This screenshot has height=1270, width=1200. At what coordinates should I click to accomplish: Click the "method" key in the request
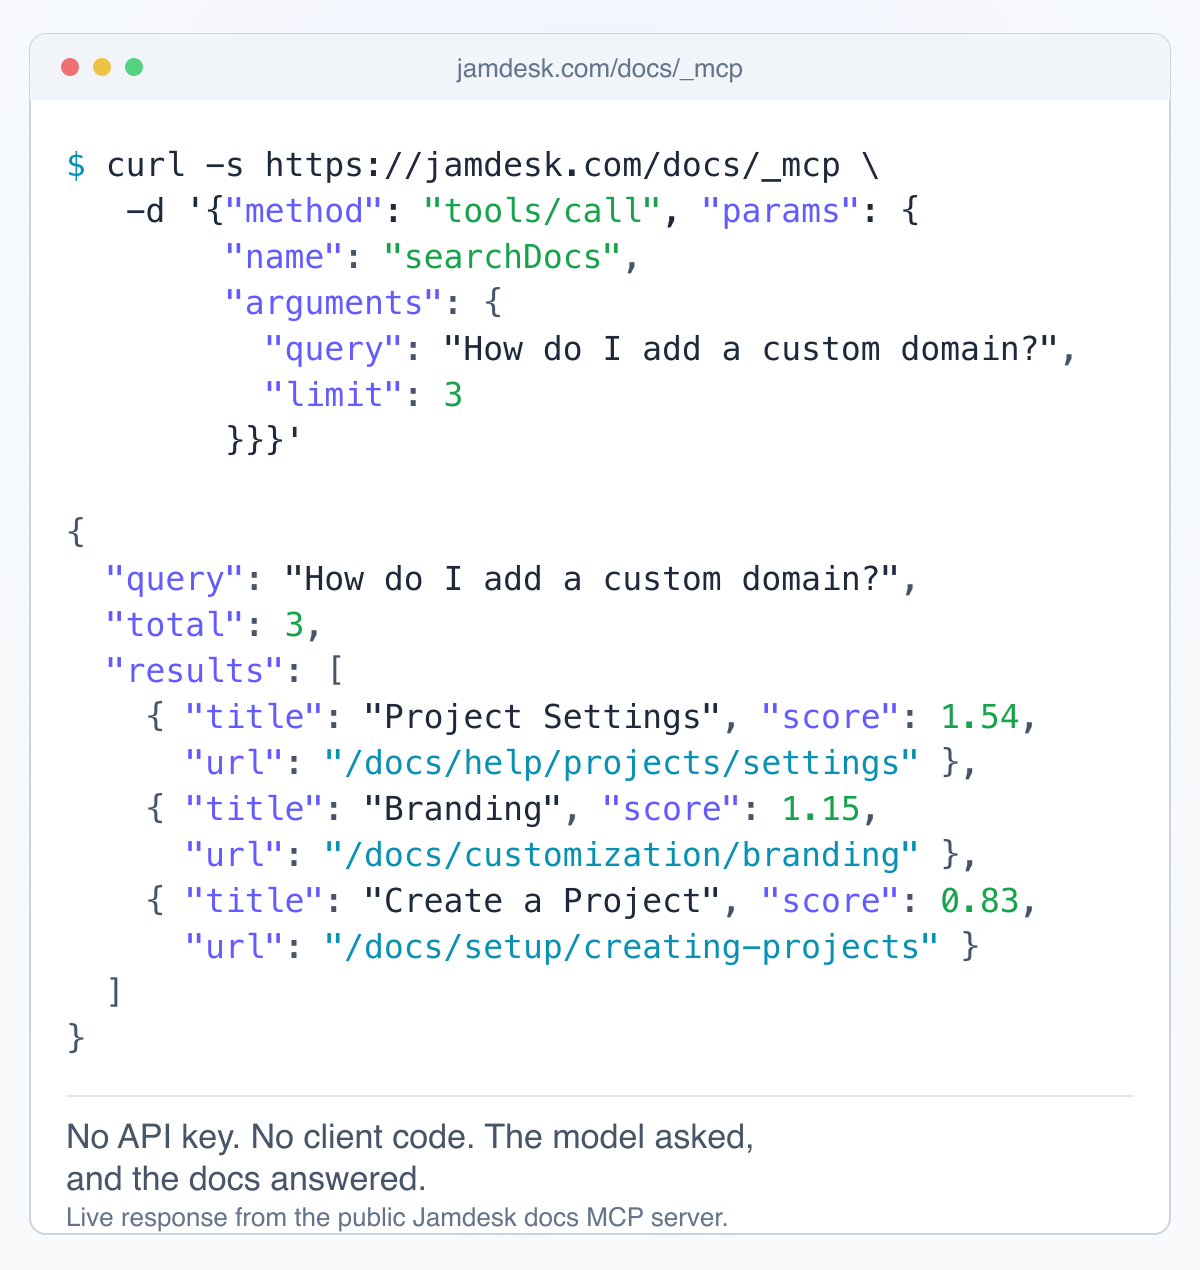coord(304,211)
